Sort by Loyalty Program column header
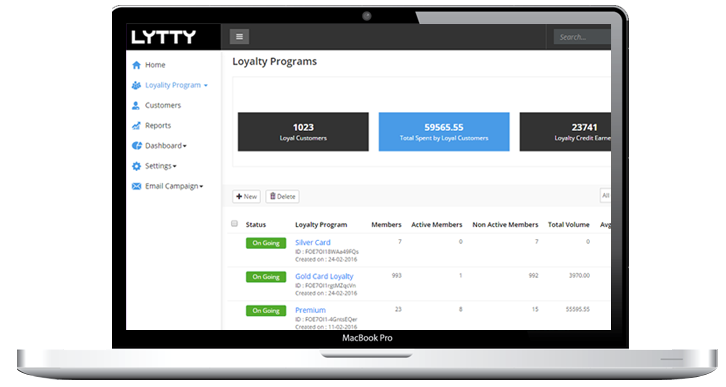726x387 pixels. click(321, 225)
